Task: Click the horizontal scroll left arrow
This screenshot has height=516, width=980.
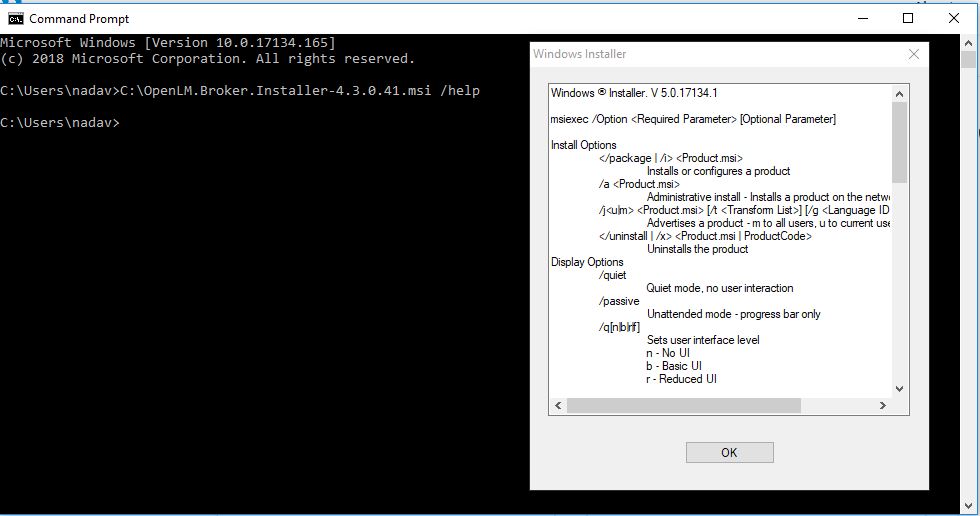Action: (557, 406)
